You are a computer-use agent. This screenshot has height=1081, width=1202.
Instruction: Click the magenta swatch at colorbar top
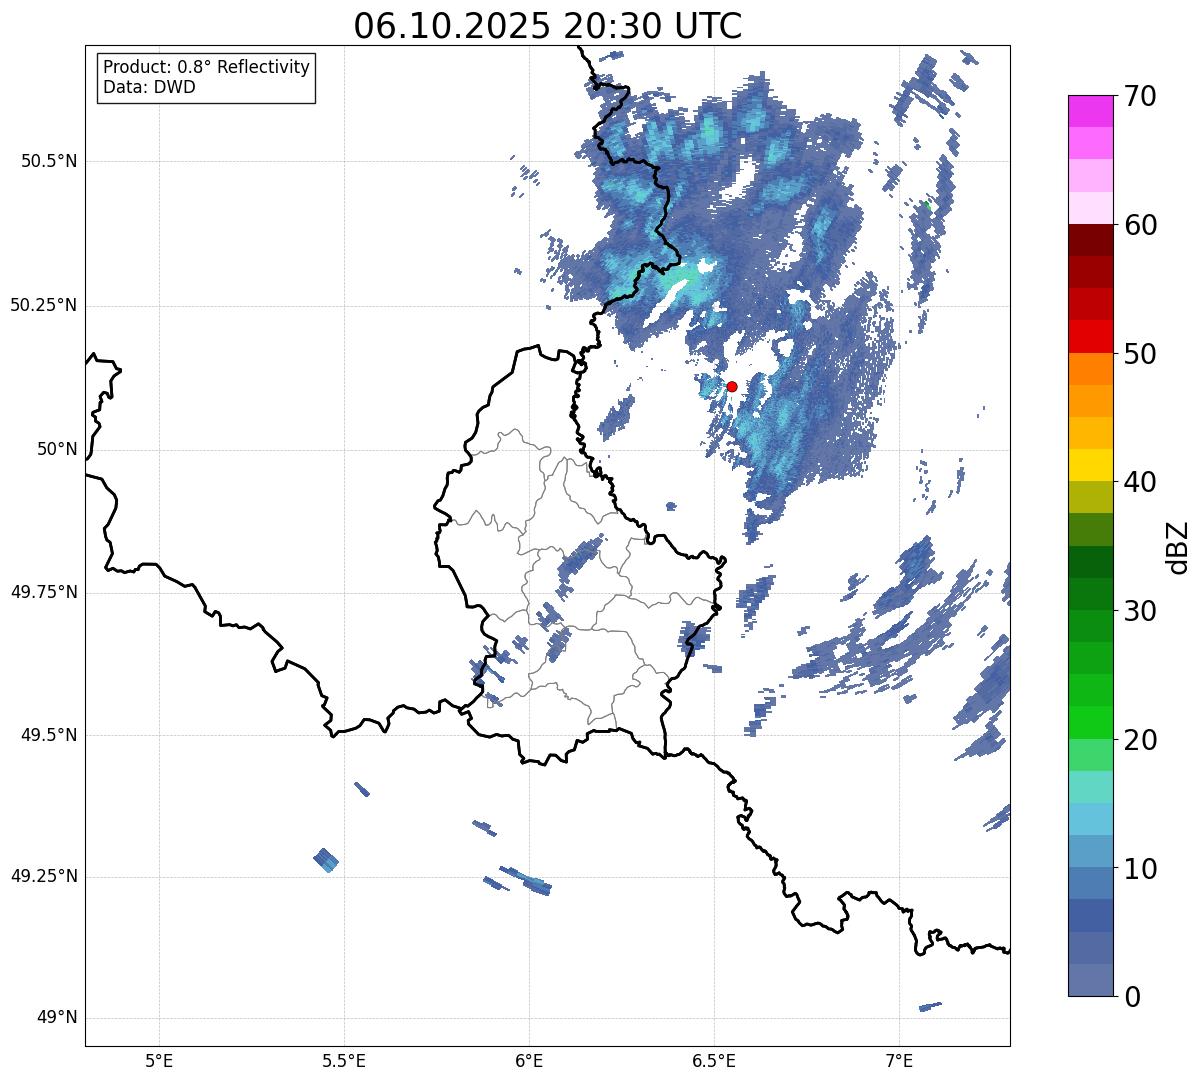[x=1090, y=111]
